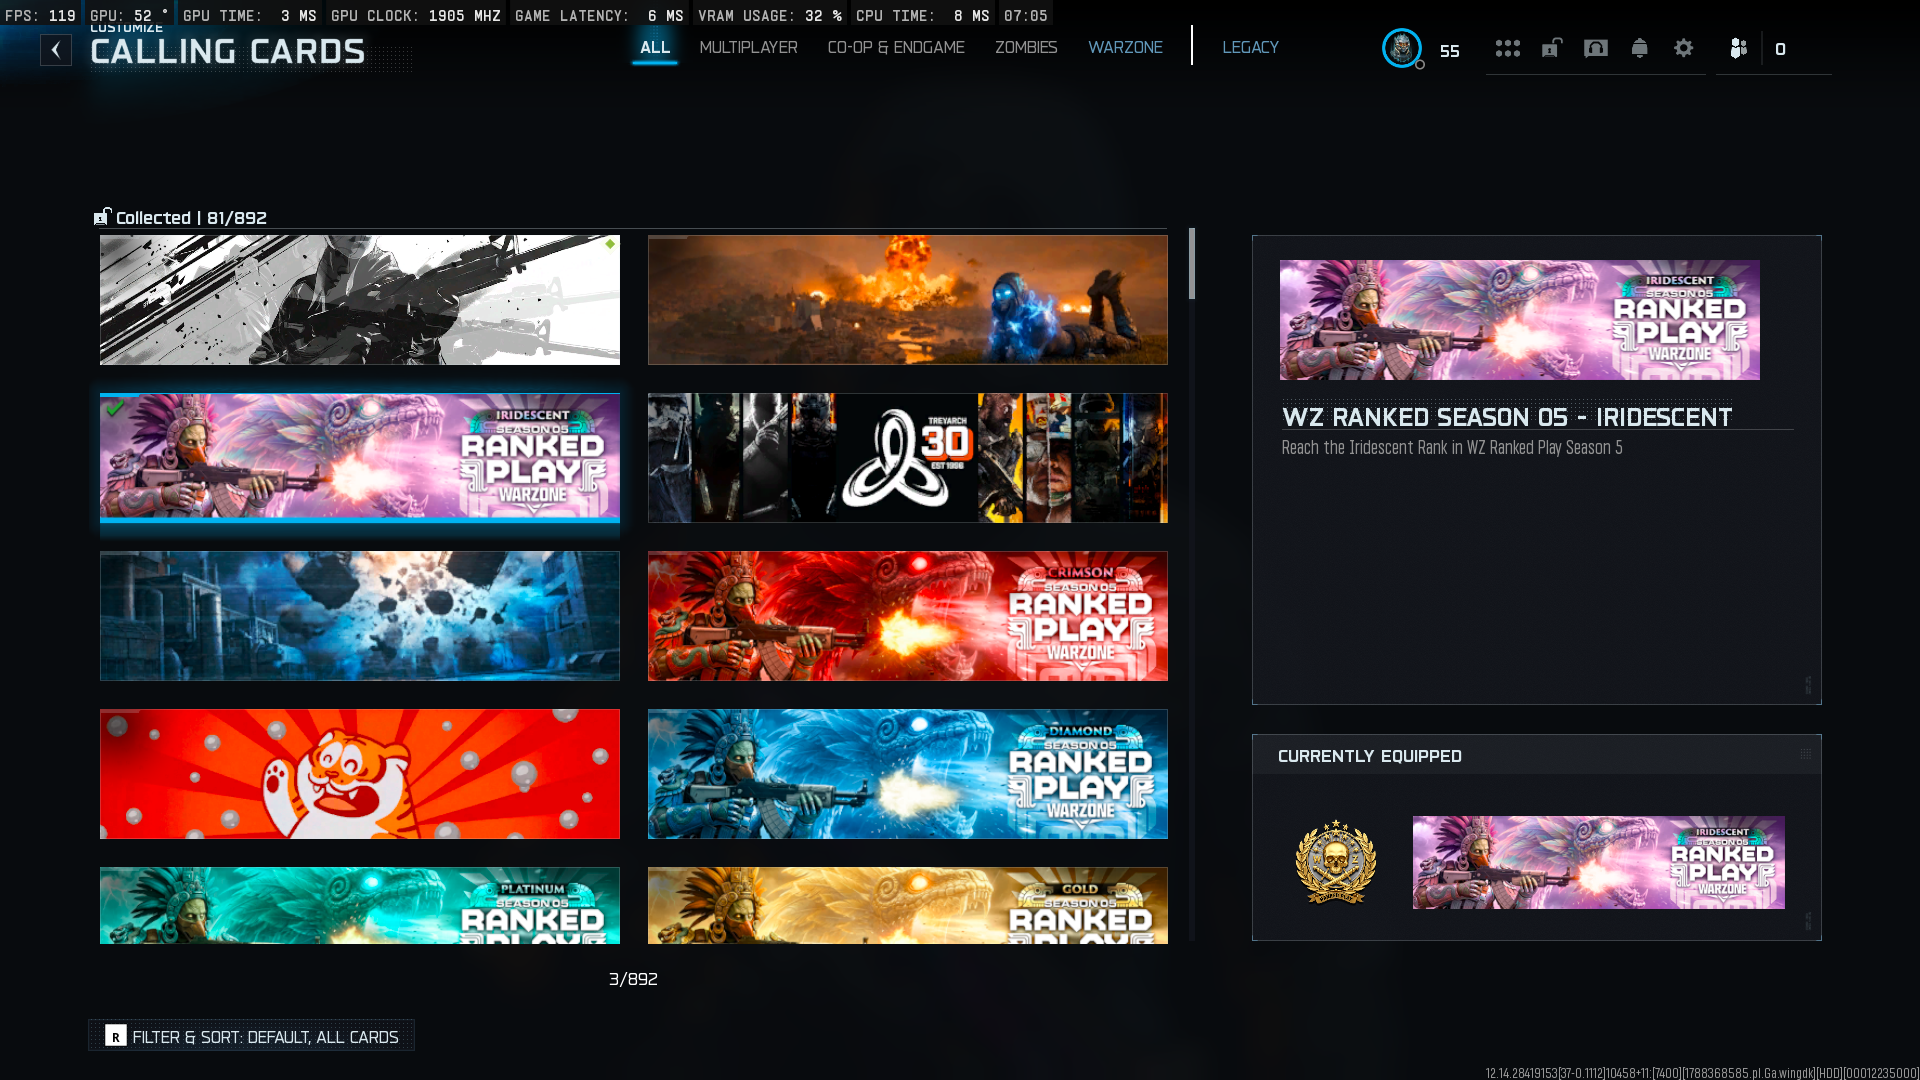This screenshot has height=1080, width=1920.
Task: Select the Iridescent Ranked Play calling card in grid
Action: pos(360,458)
